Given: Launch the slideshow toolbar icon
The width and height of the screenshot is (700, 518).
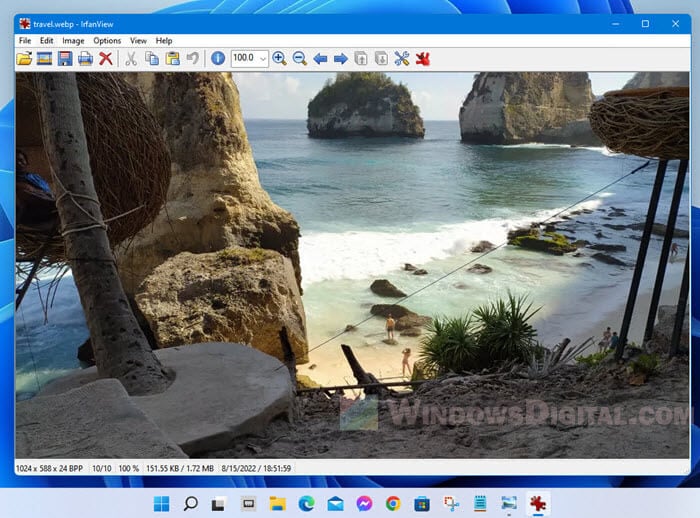Looking at the screenshot, I should pyautogui.click(x=44, y=58).
